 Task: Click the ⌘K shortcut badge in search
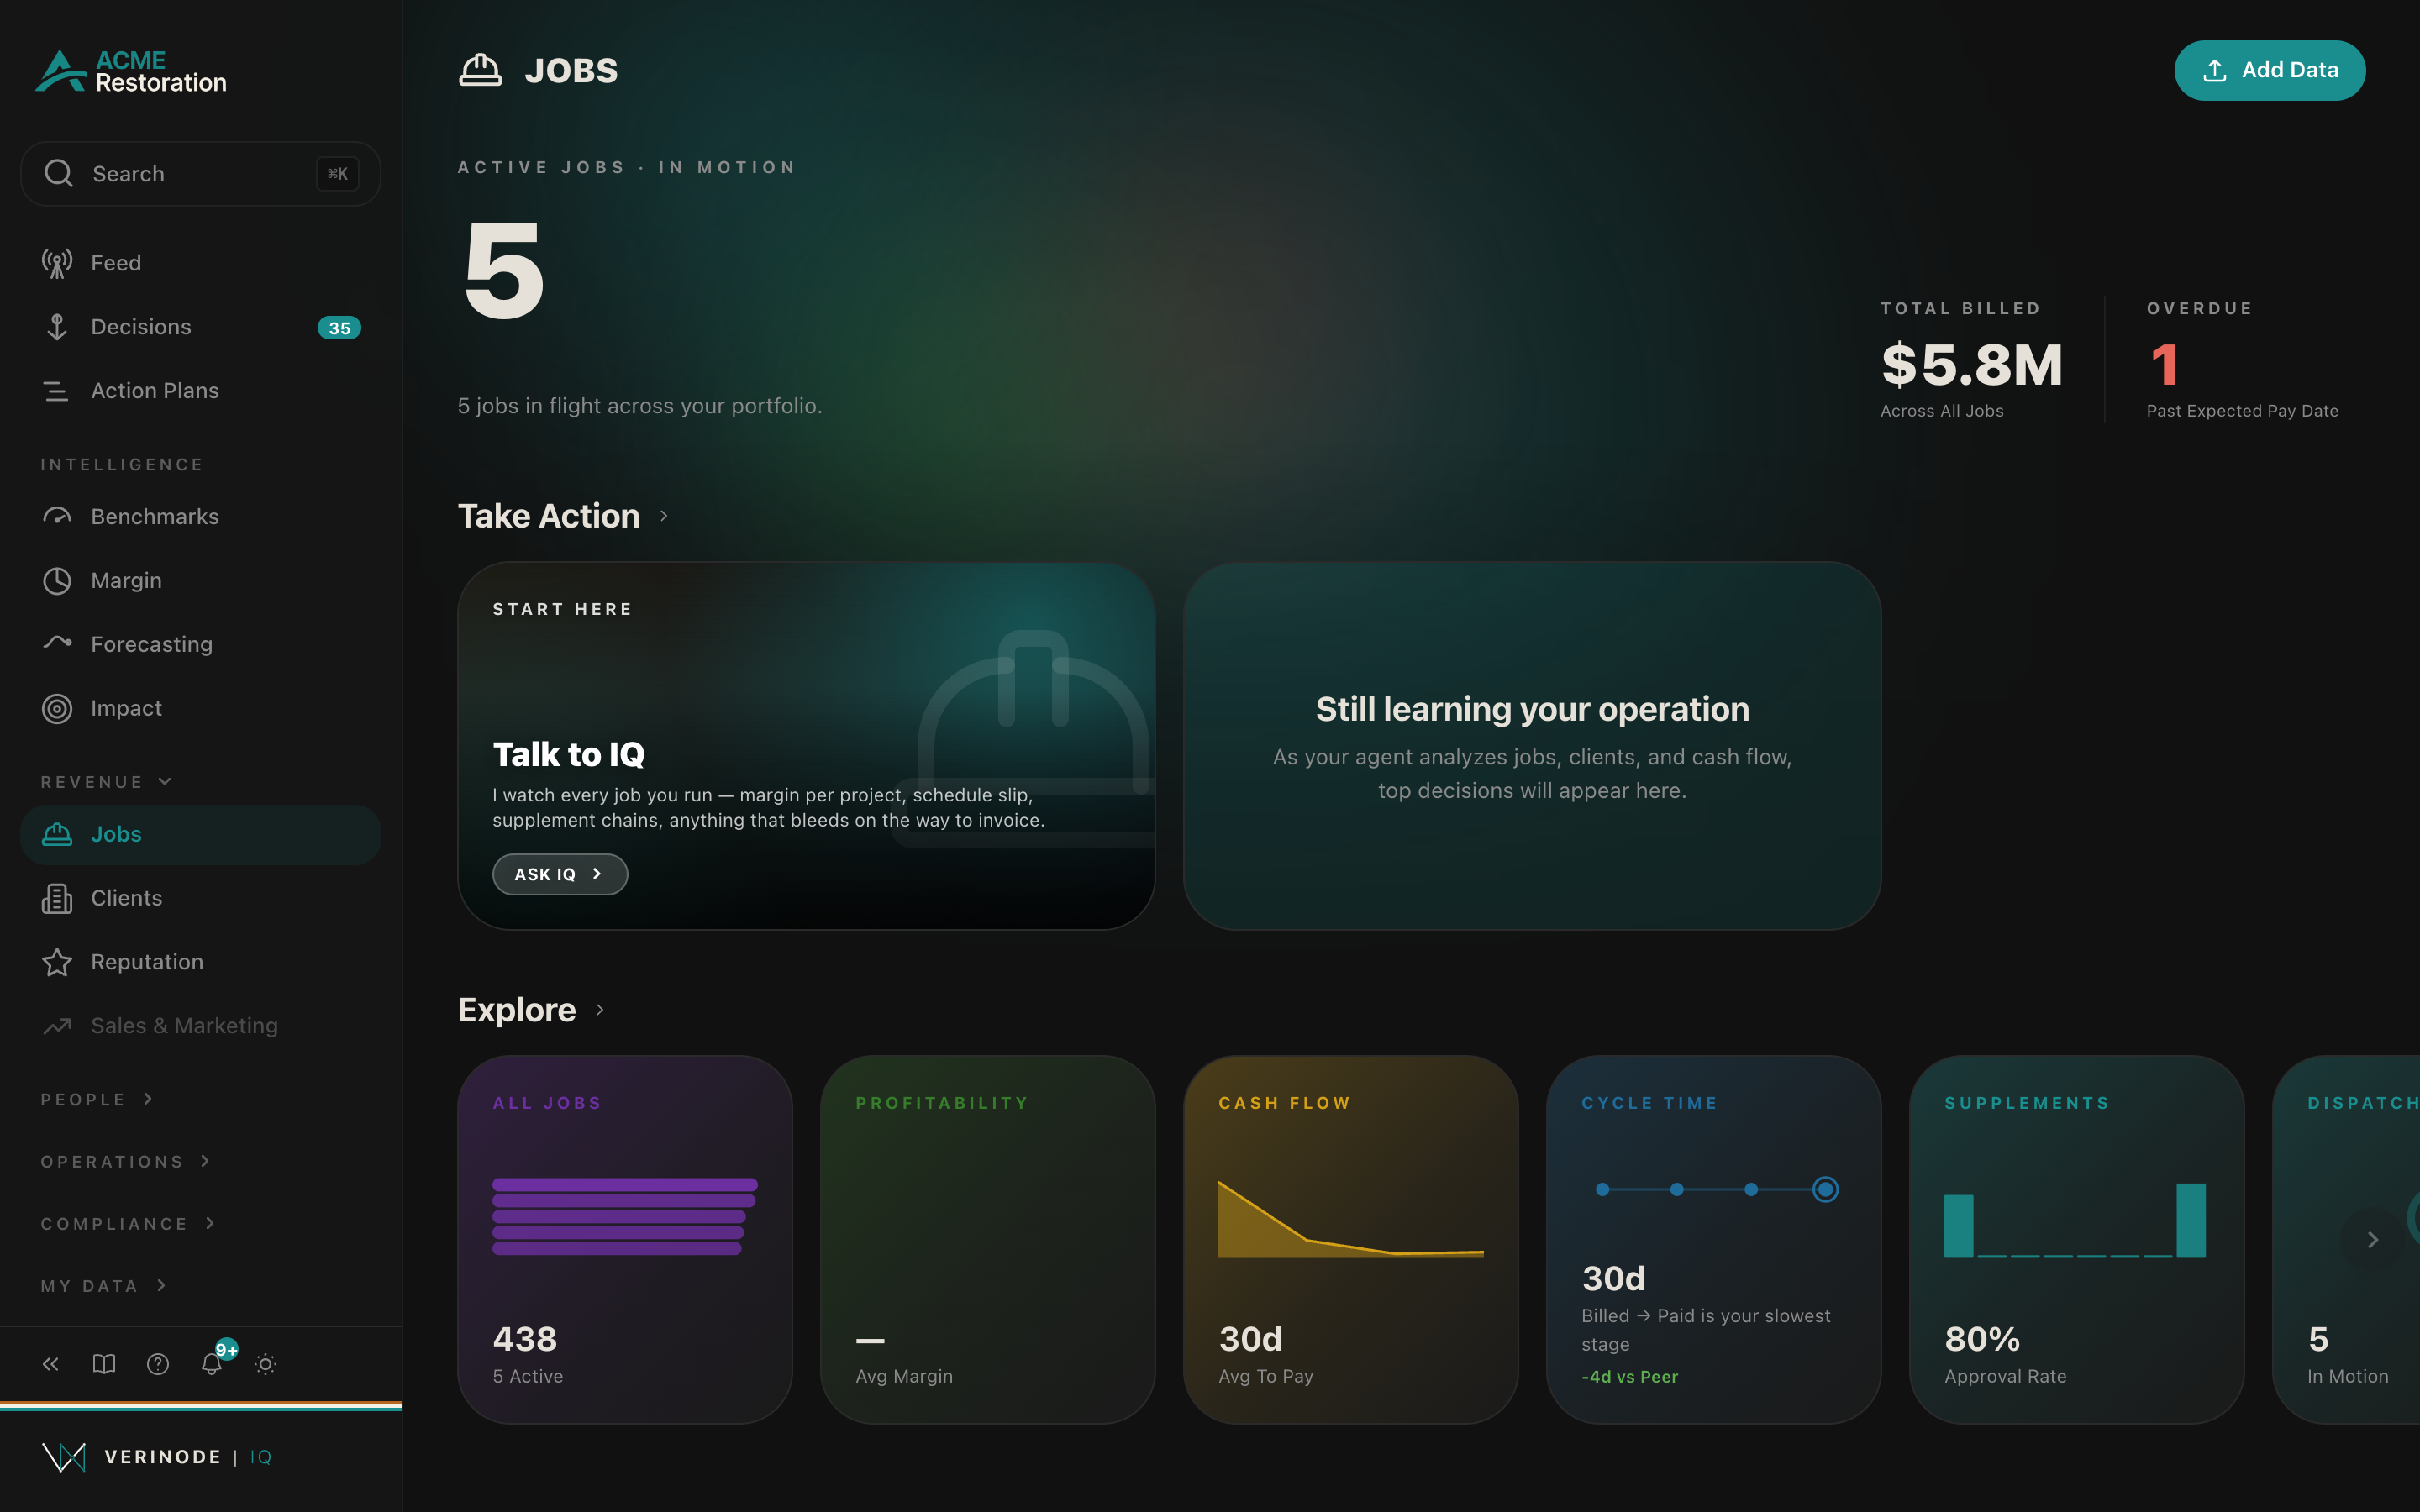[x=338, y=174]
